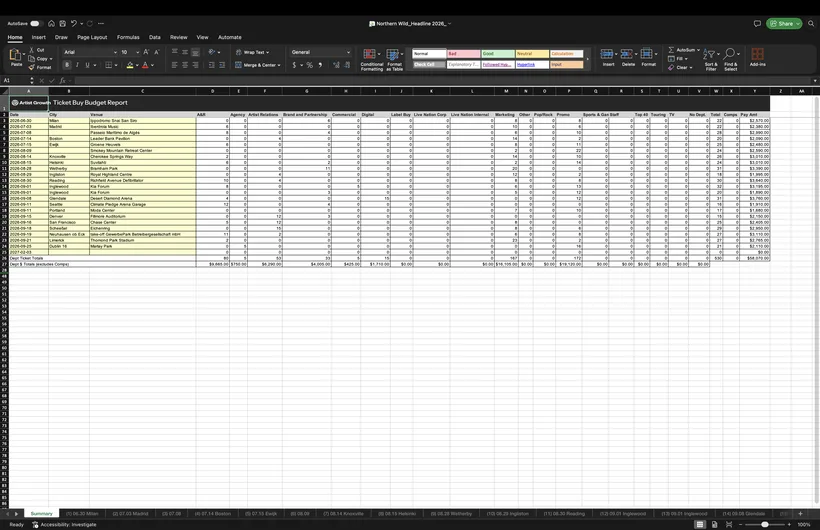Image resolution: width=820 pixels, height=530 pixels.
Task: Expand the Clear dropdown
Action: [x=691, y=67]
